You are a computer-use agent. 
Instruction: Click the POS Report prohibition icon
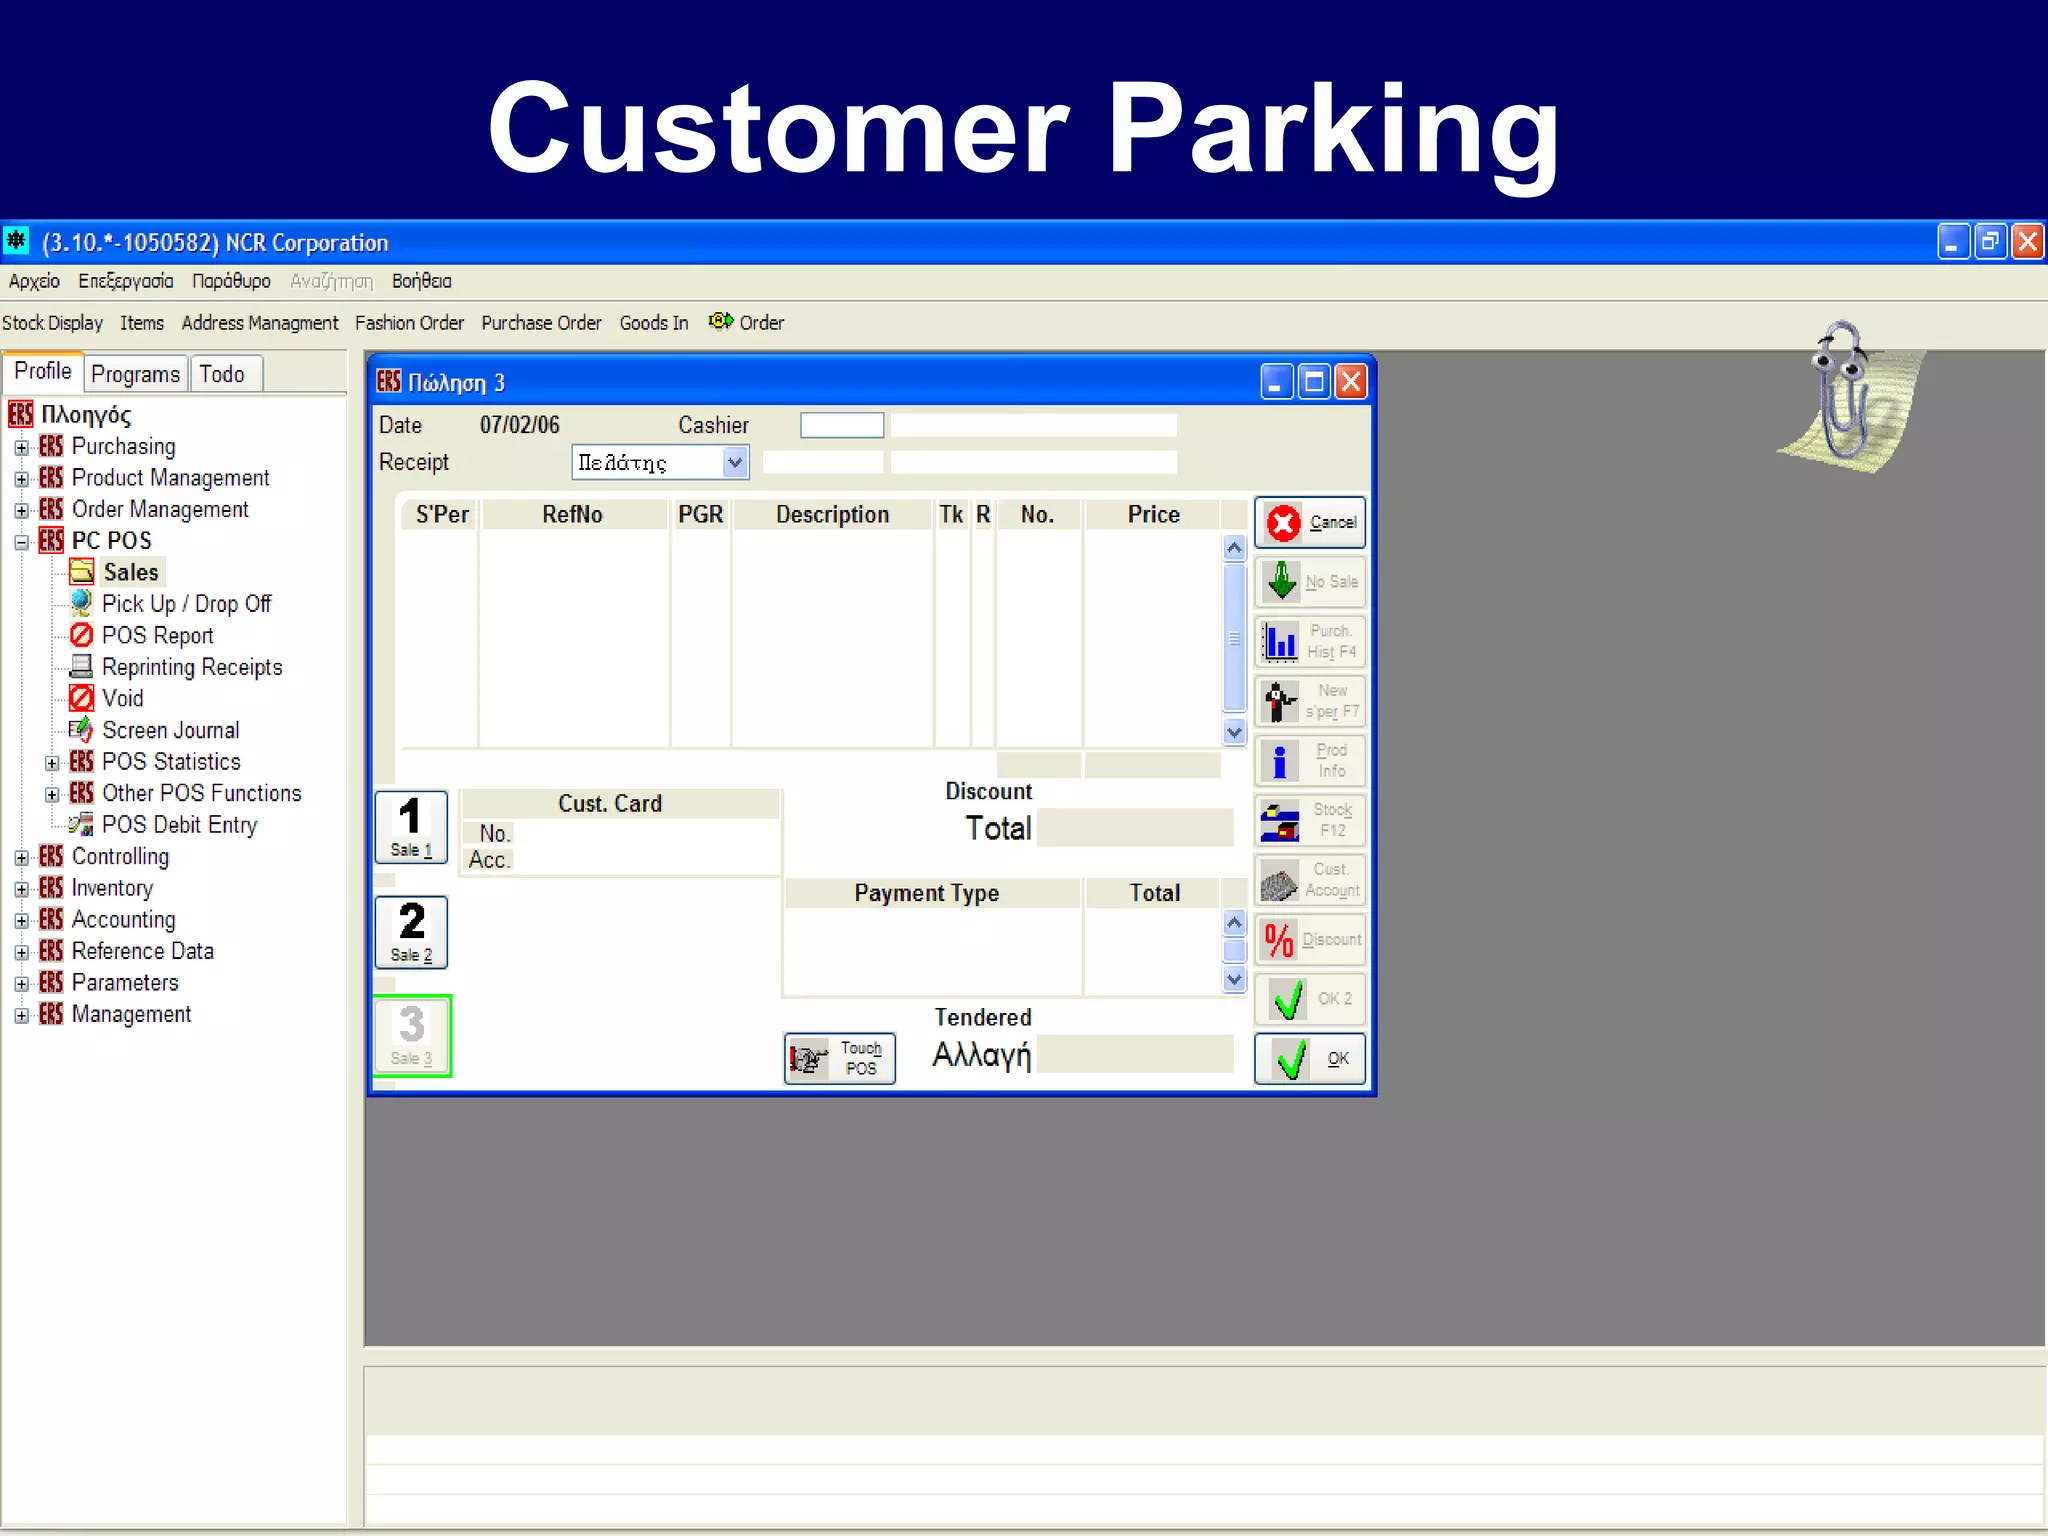pos(82,635)
